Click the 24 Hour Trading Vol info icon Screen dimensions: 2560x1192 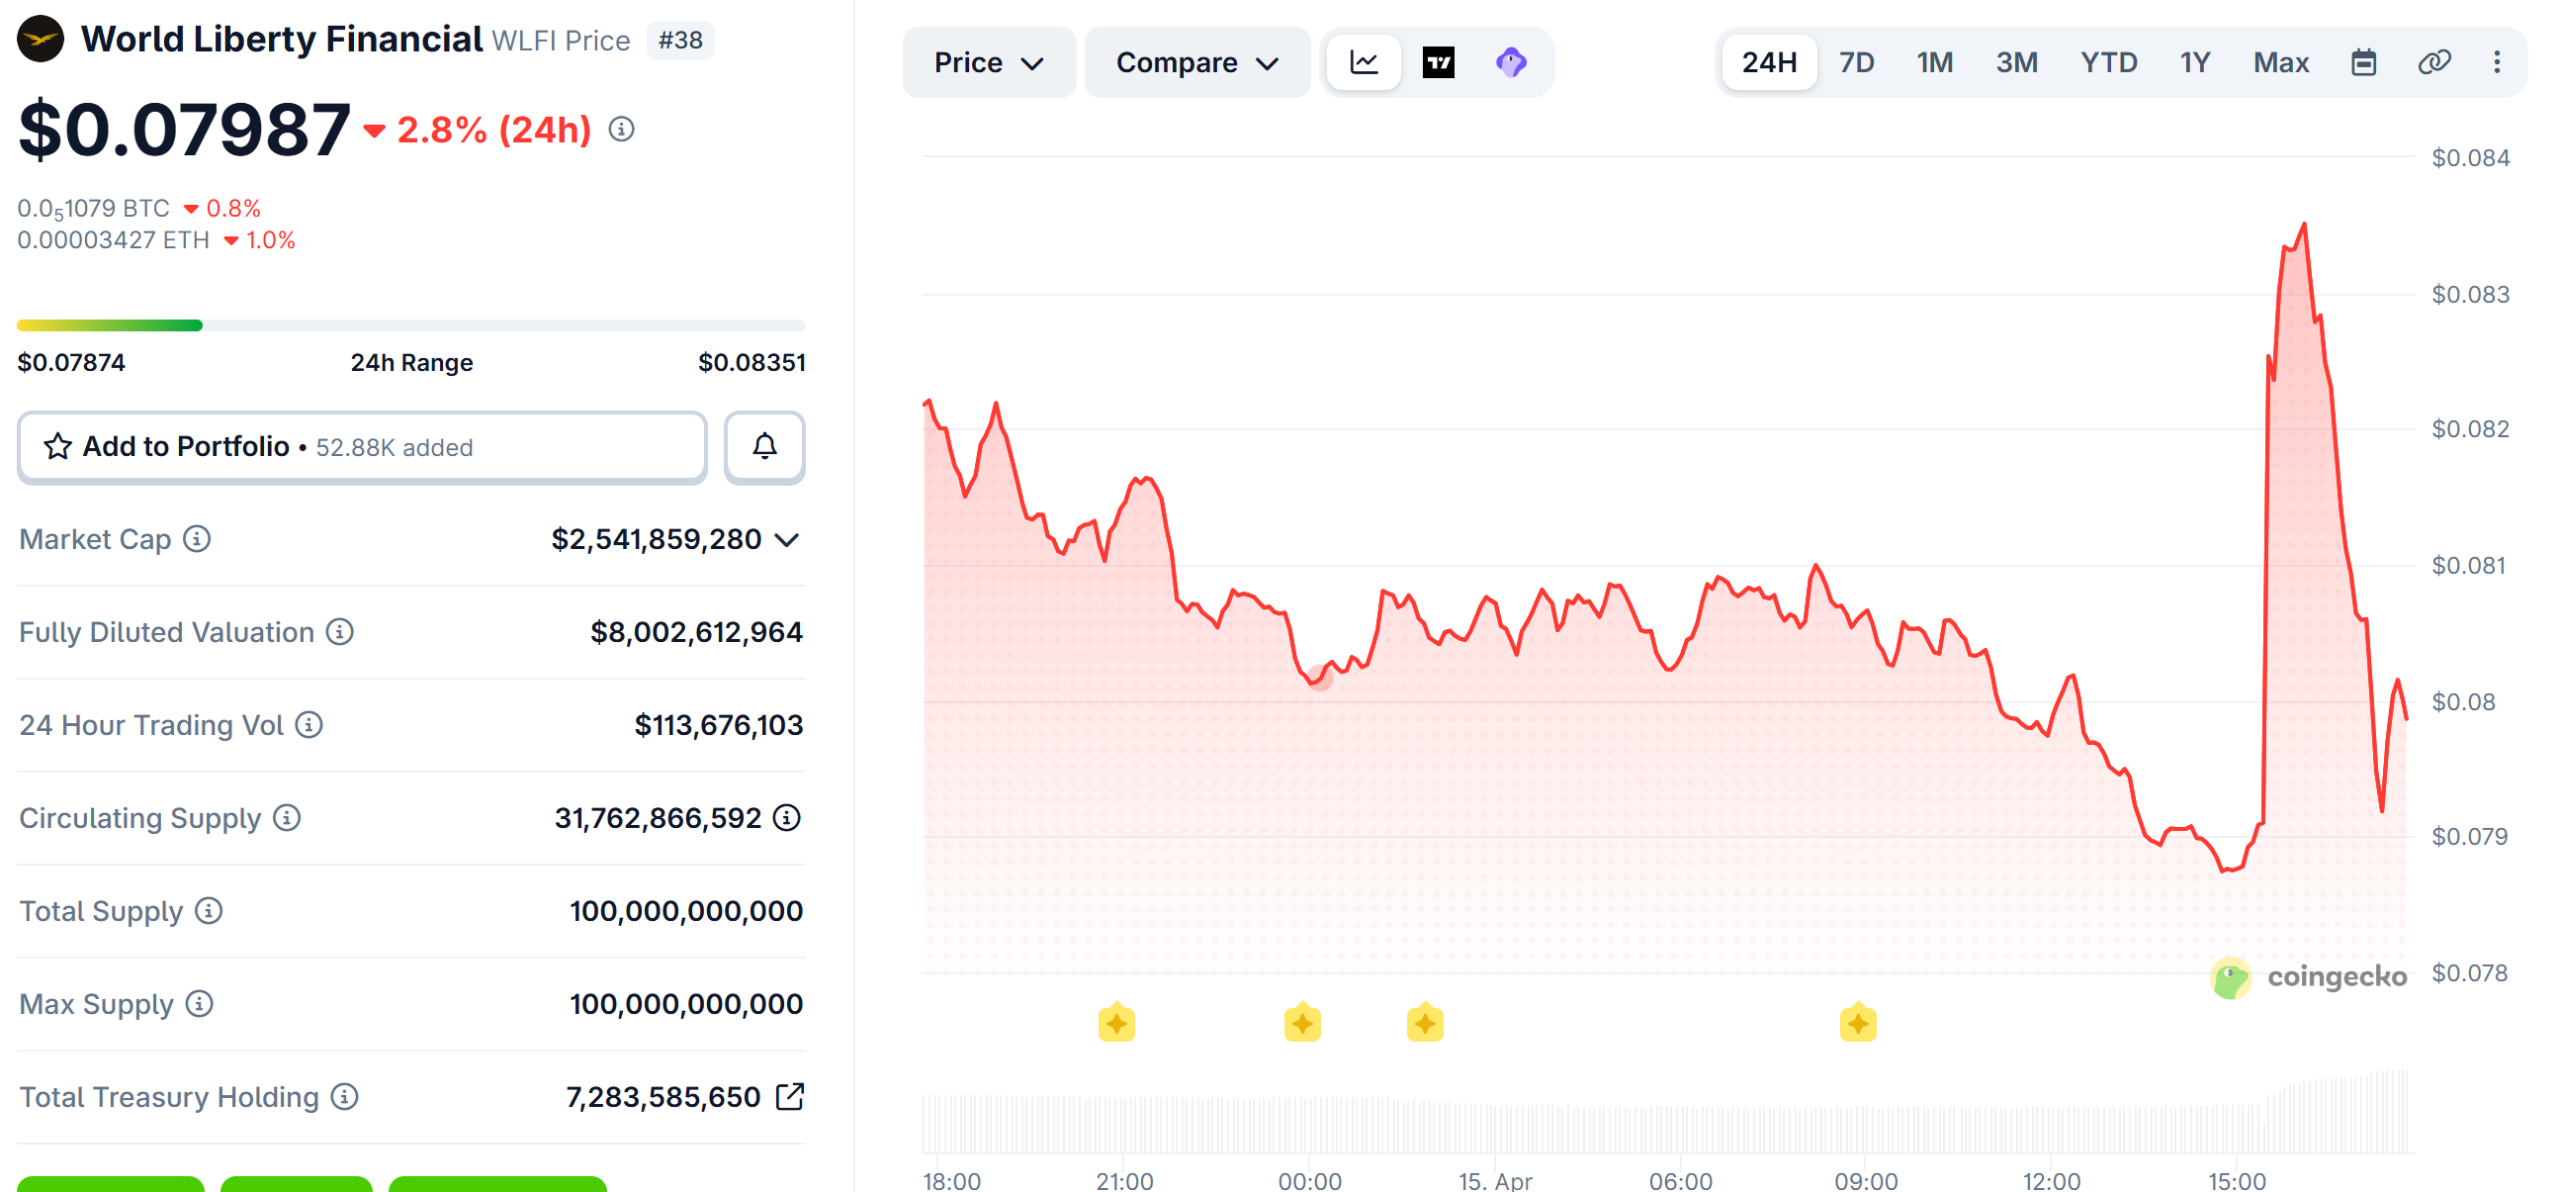[x=309, y=726]
